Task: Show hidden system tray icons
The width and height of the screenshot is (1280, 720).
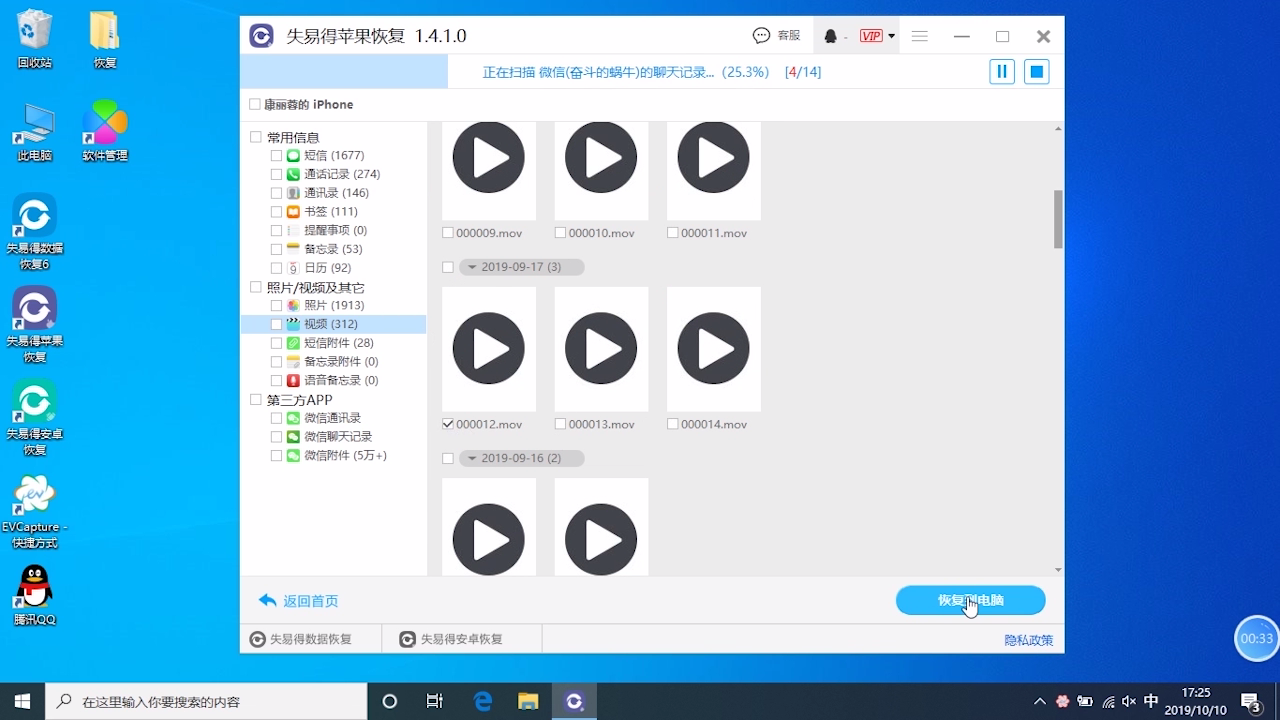Action: [1040, 701]
